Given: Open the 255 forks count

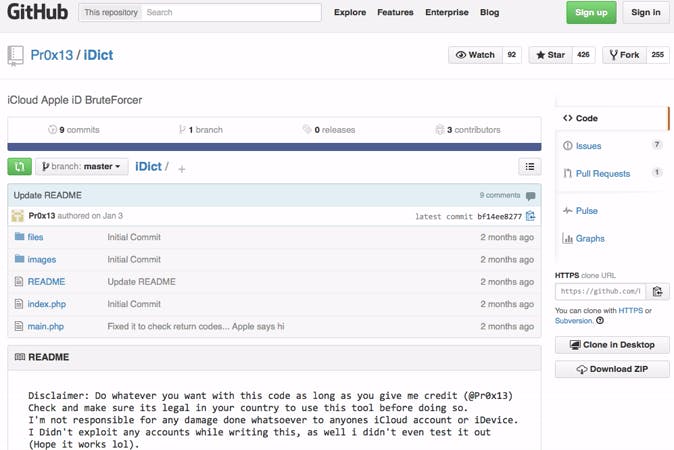Looking at the screenshot, I should point(658,55).
